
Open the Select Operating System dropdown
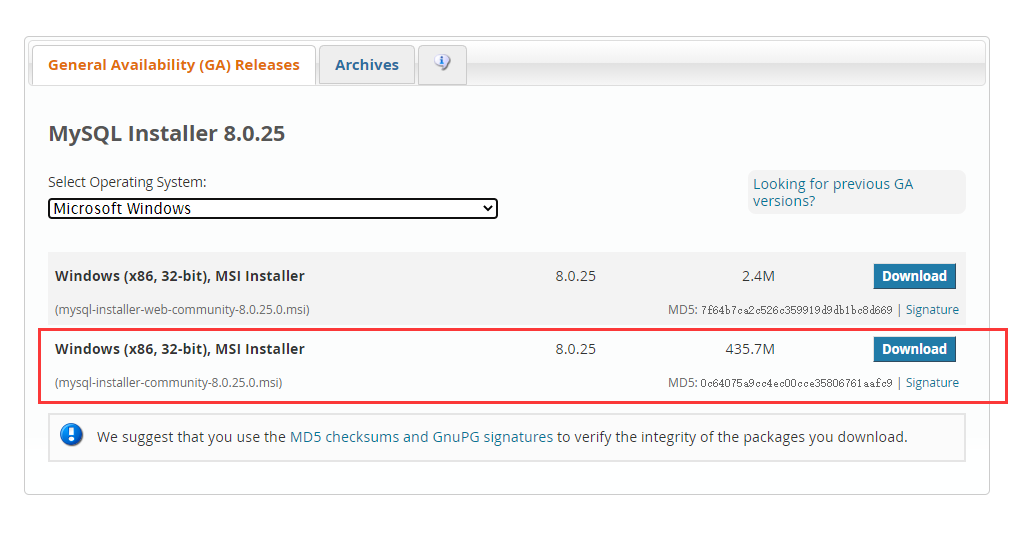(272, 209)
